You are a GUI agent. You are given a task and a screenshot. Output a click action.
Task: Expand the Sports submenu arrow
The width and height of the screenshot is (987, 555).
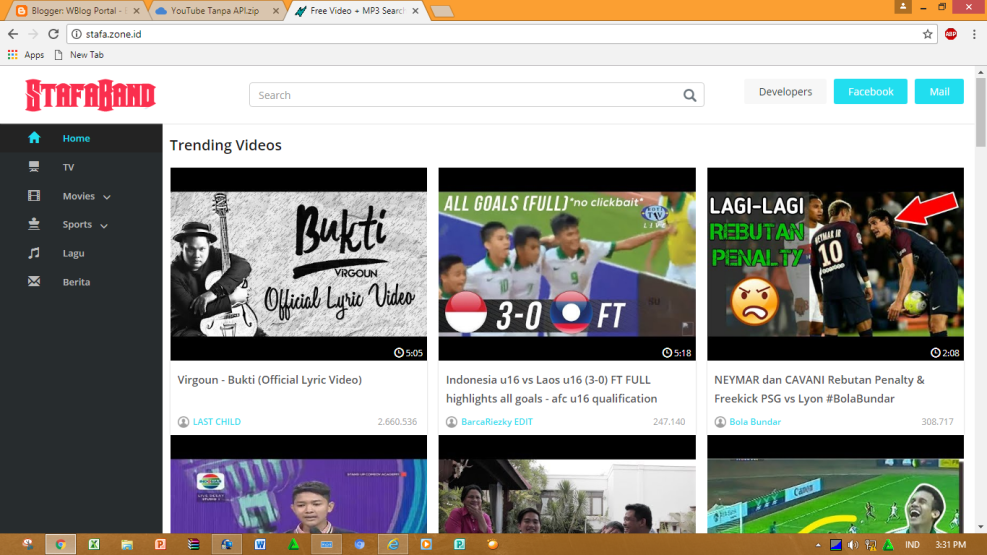104,226
